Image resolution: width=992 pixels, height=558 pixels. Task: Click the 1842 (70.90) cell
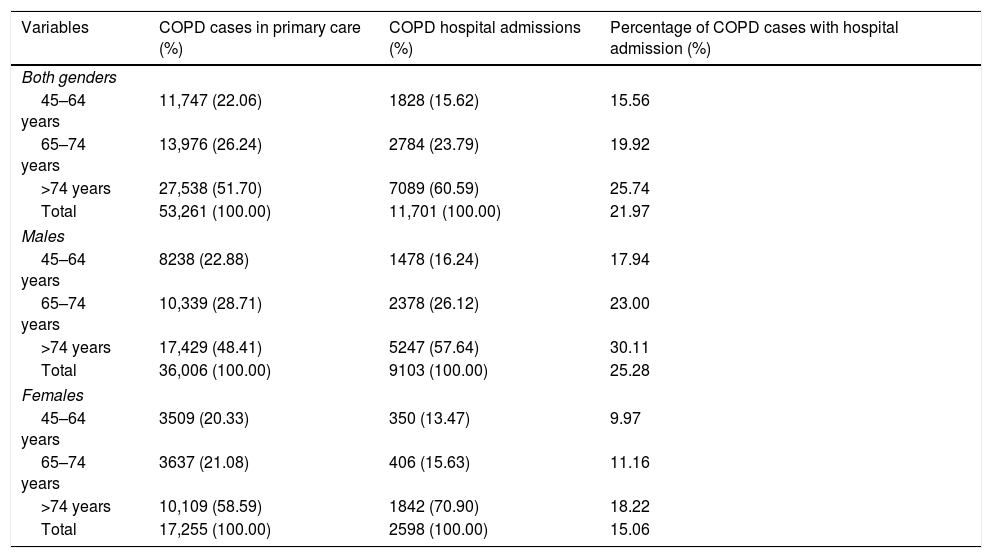click(x=433, y=507)
